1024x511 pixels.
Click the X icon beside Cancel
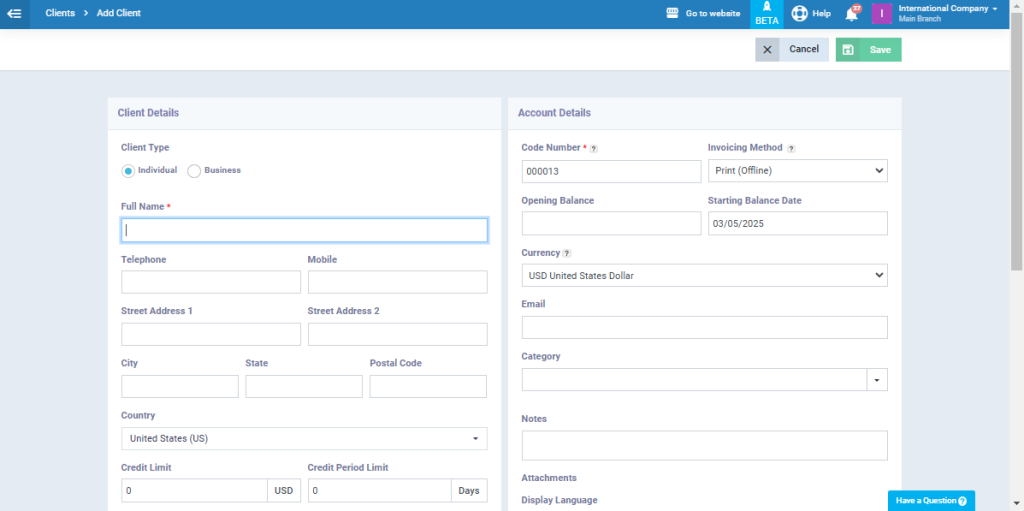(x=767, y=50)
